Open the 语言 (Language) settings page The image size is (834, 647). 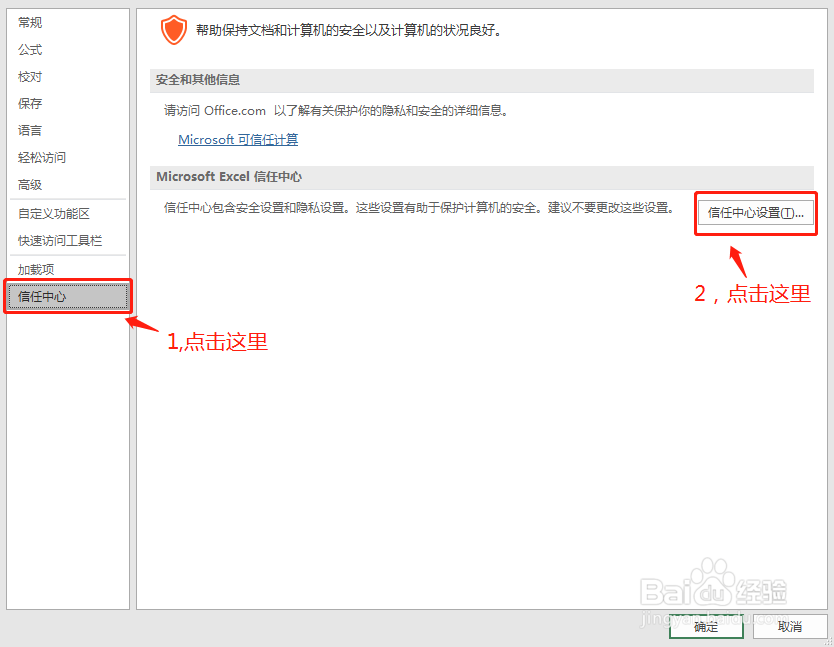[x=30, y=130]
